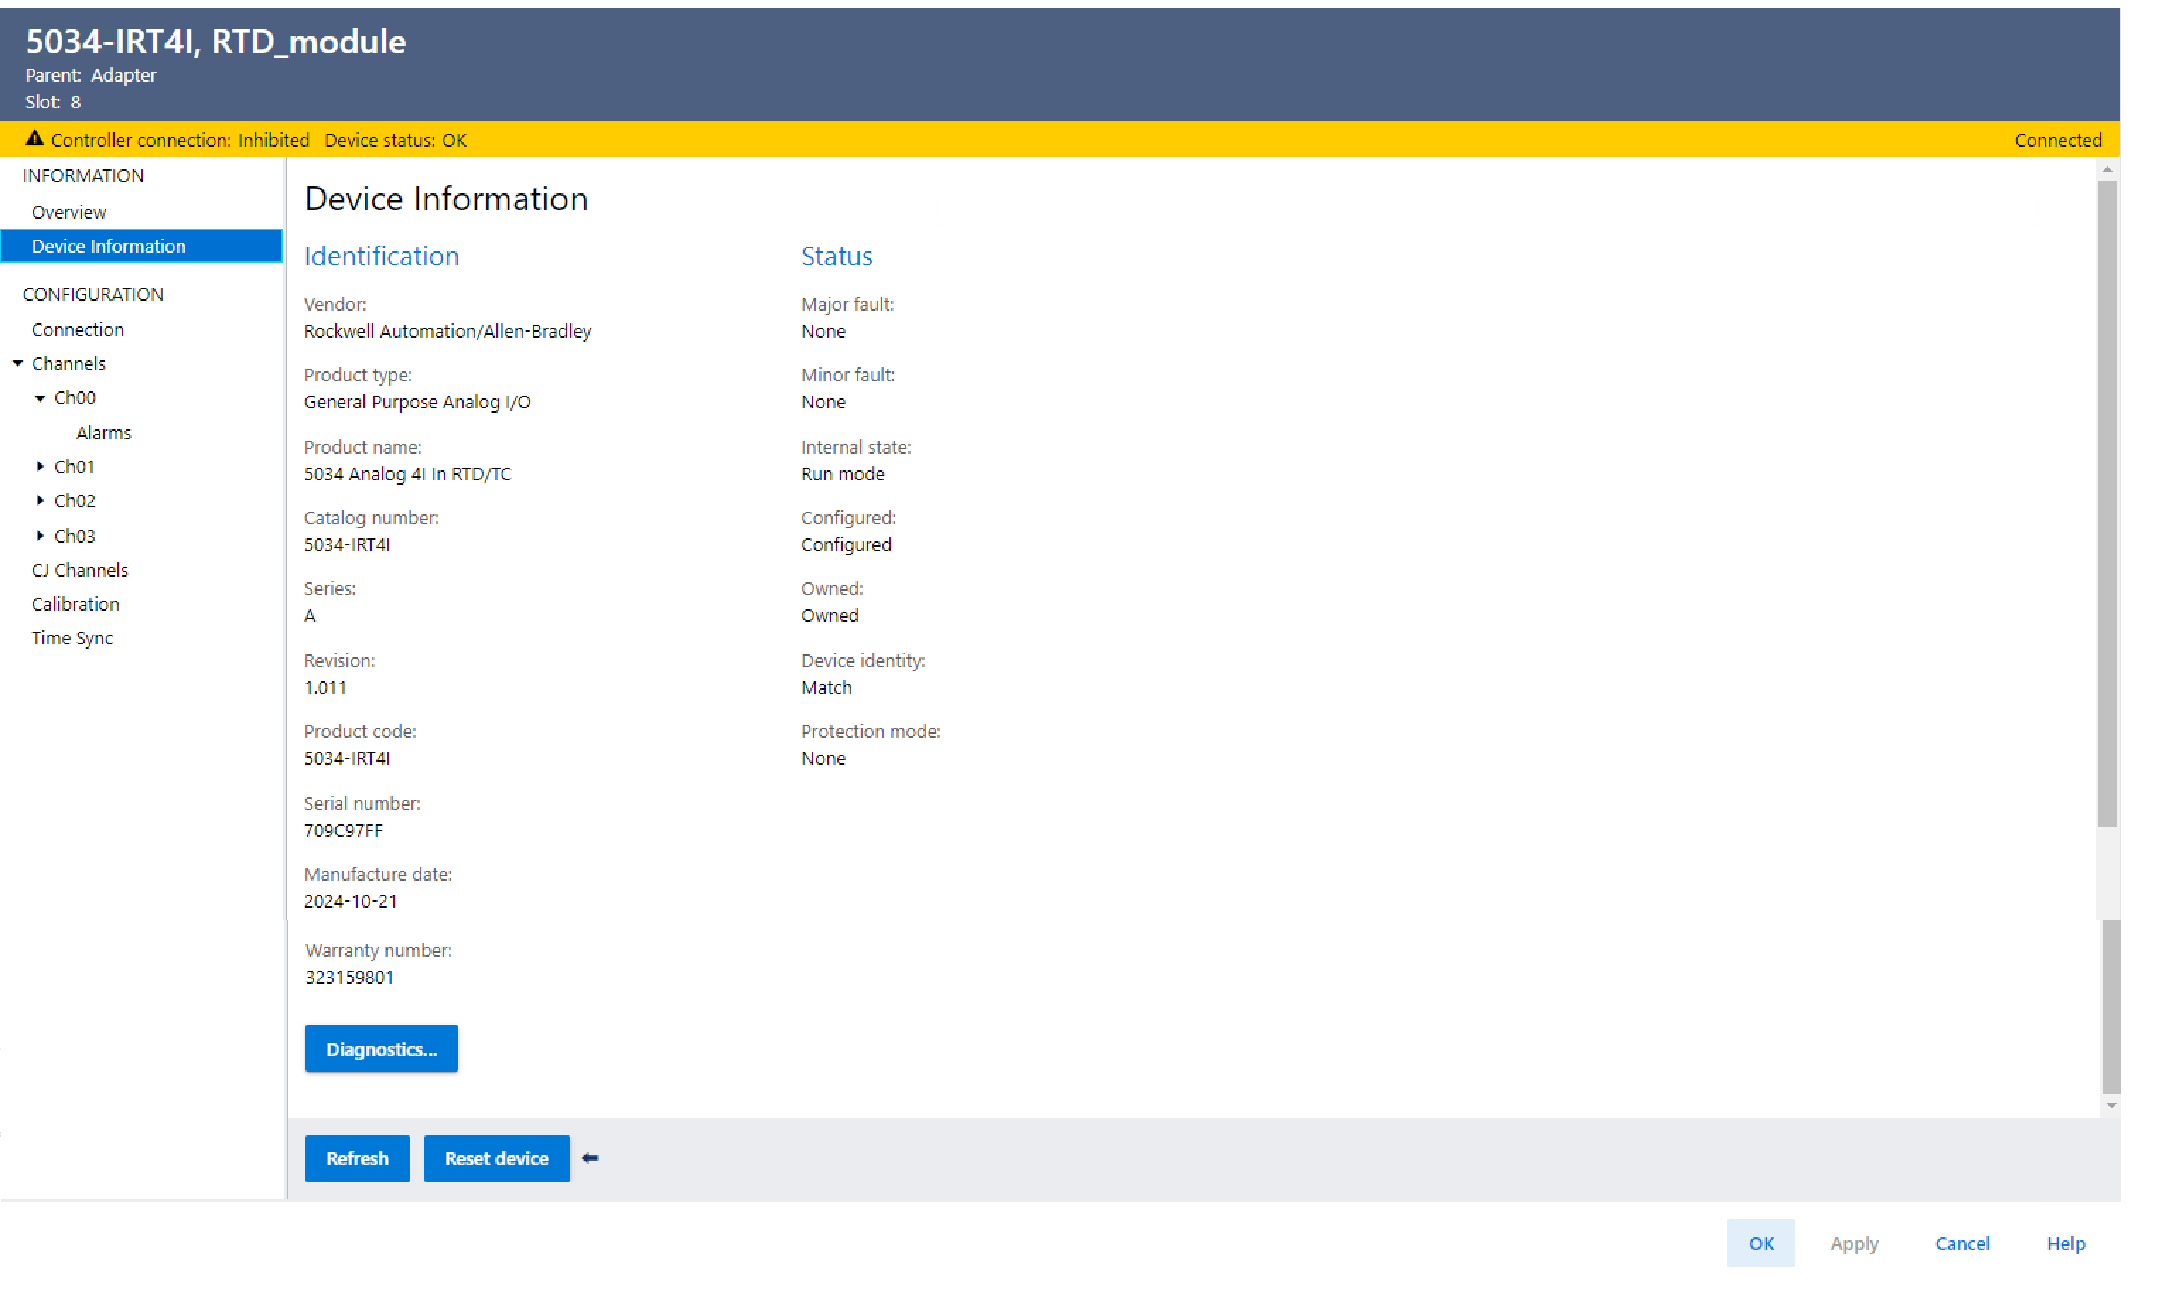Click the Refresh button
This screenshot has height=1300, width=2164.
pos(357,1158)
